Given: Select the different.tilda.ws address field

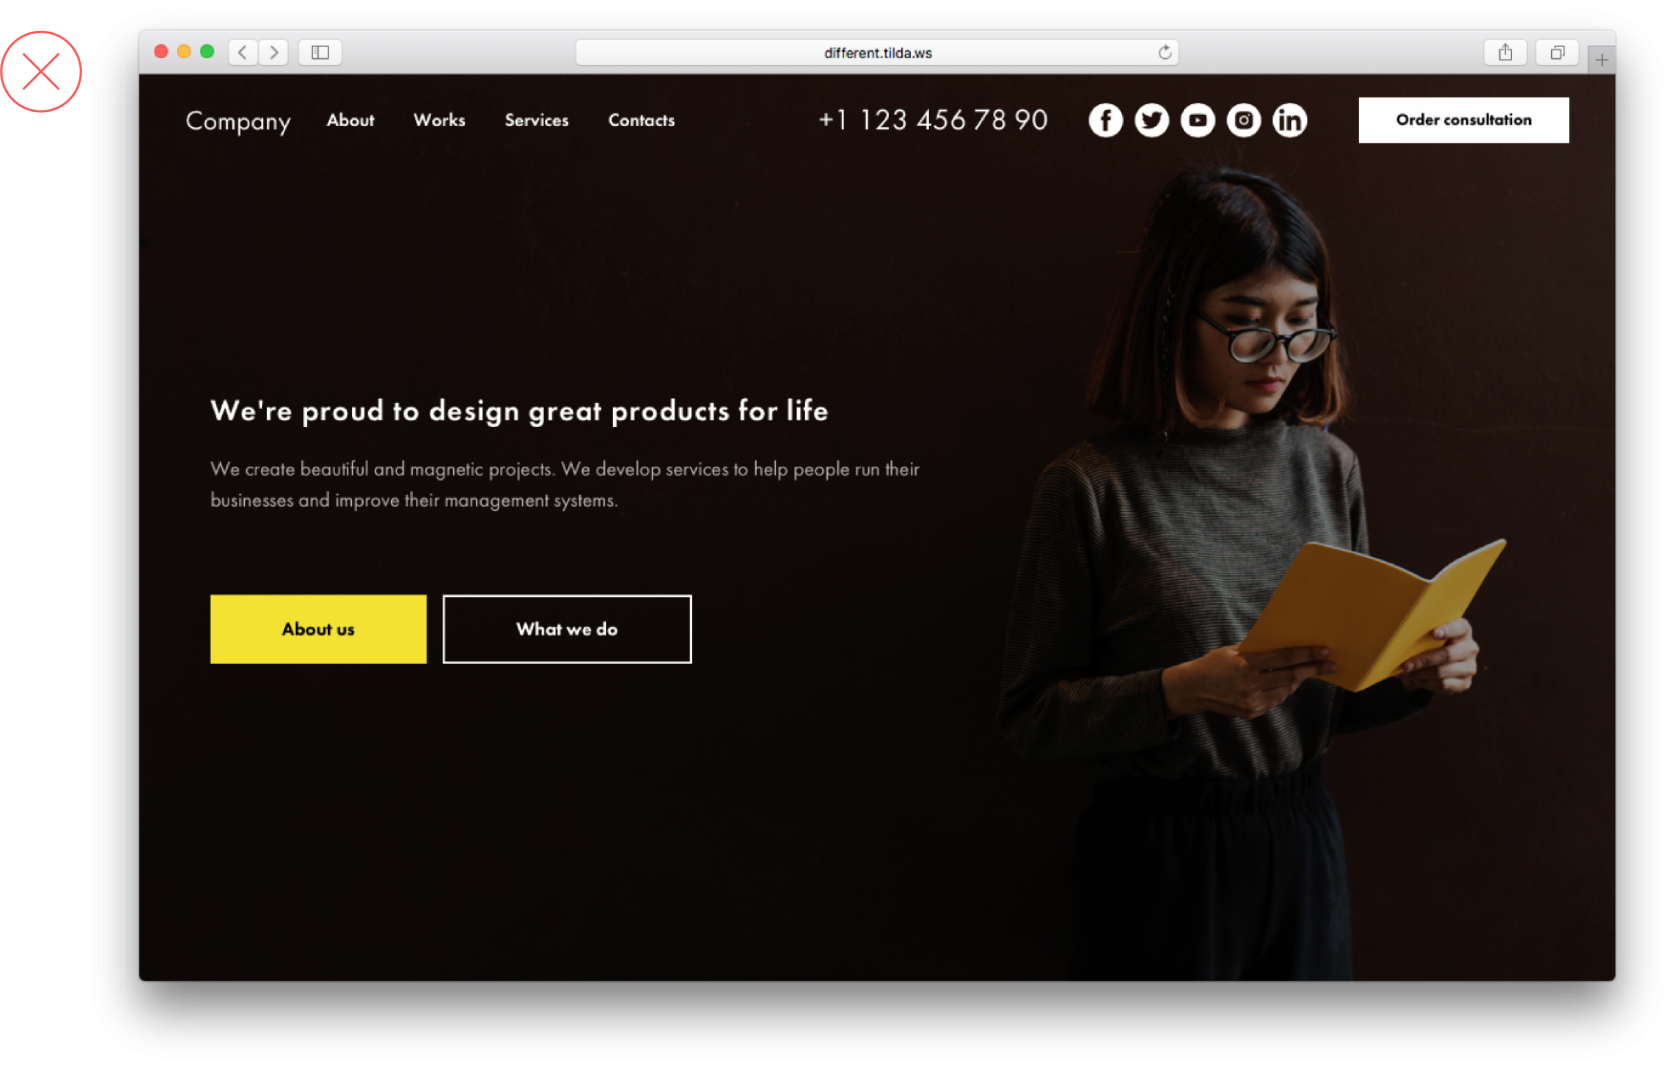Looking at the screenshot, I should (877, 52).
